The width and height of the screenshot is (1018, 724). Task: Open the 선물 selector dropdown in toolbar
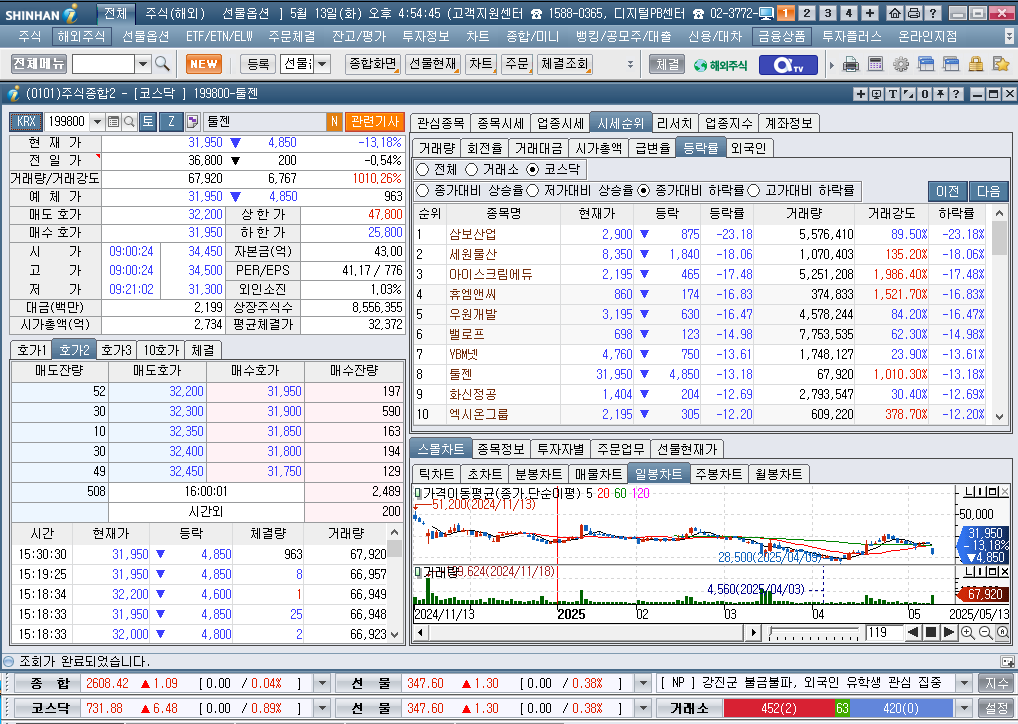point(323,64)
